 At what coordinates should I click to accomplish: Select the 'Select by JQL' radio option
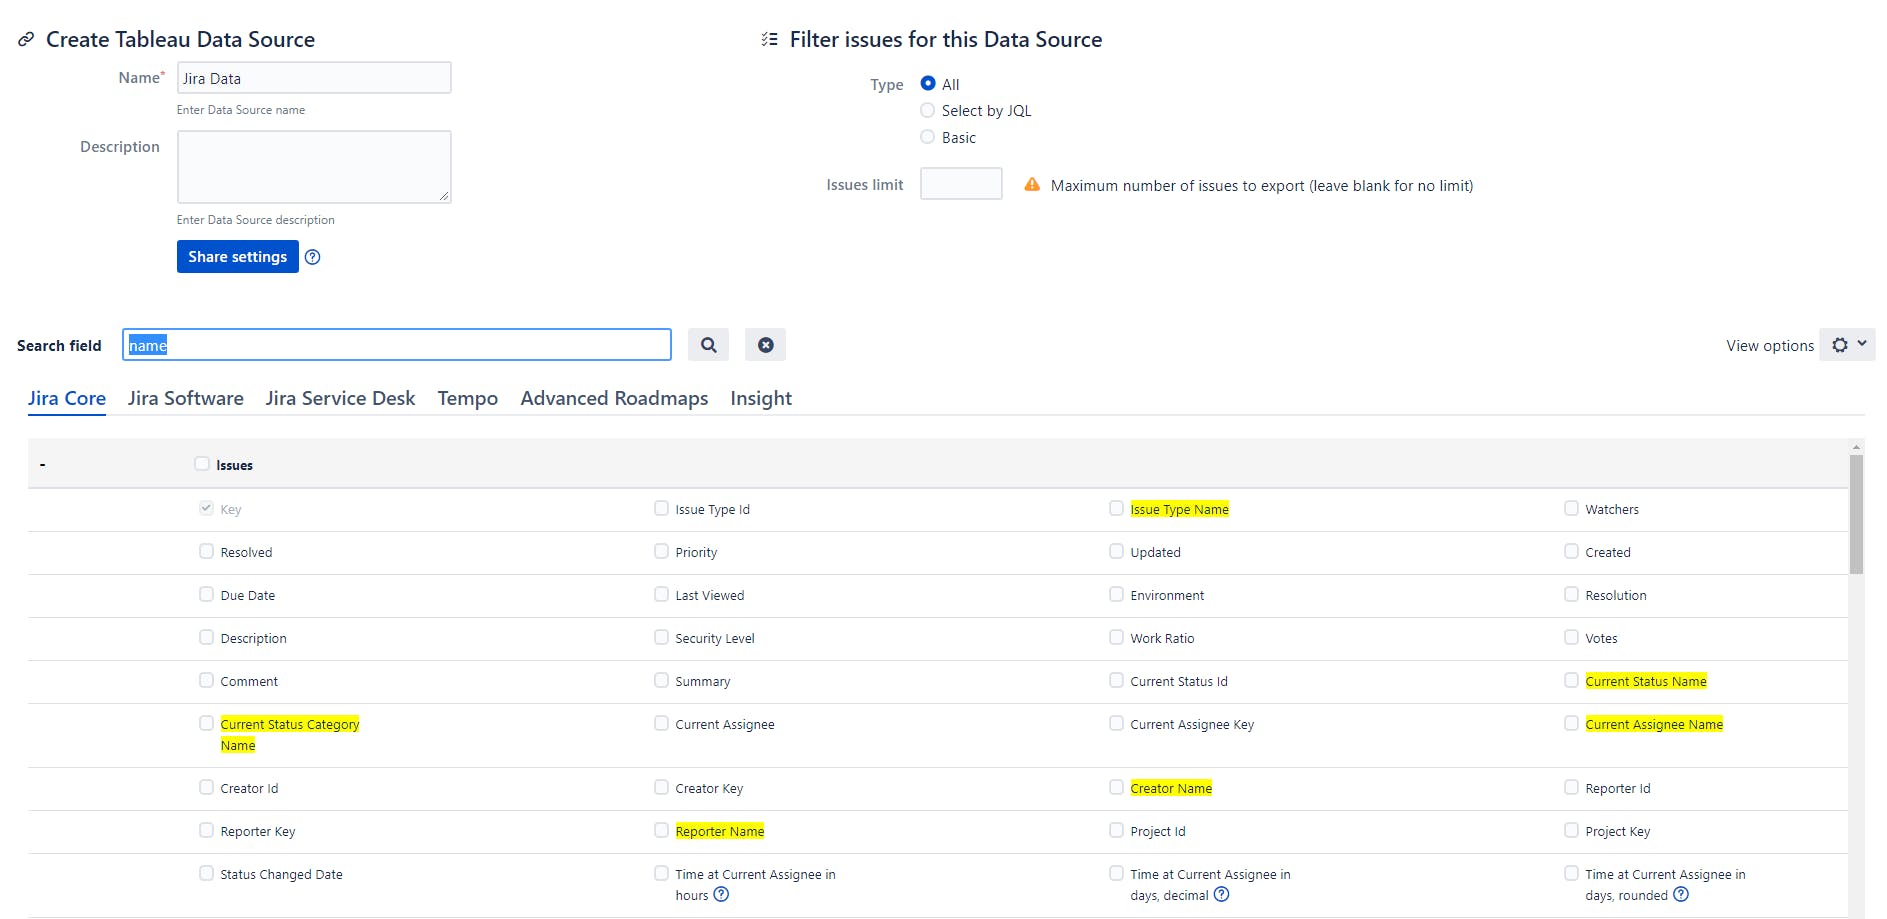click(928, 111)
